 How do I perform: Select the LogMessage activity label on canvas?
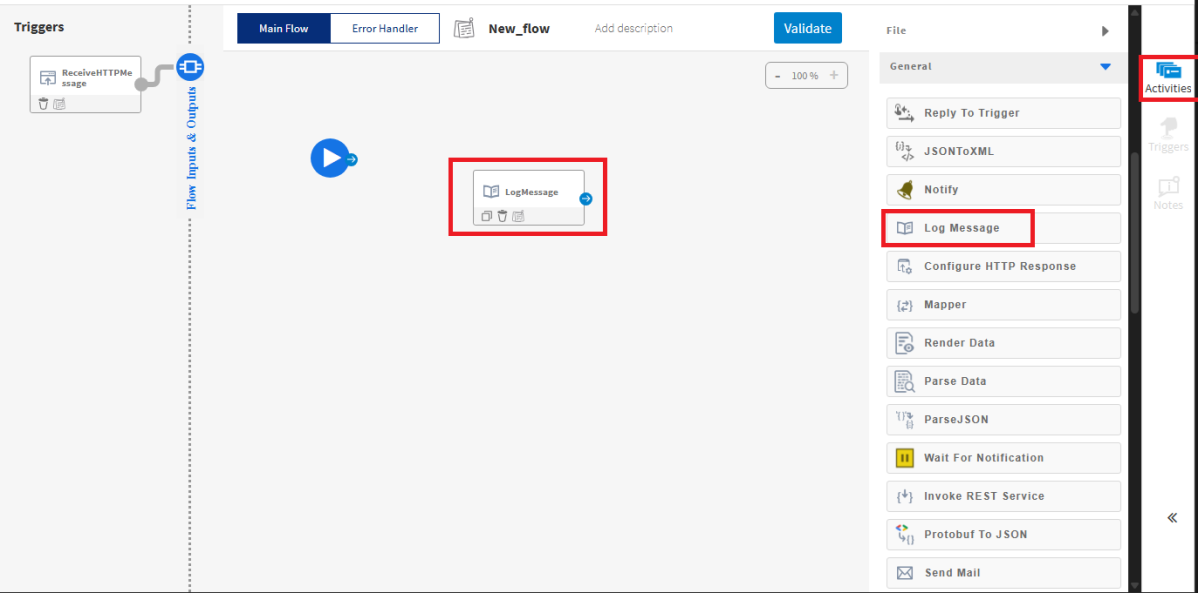coord(531,192)
